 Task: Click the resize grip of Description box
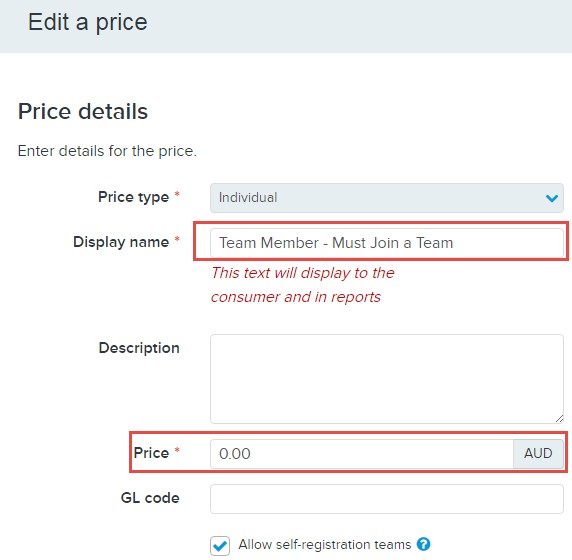click(559, 419)
